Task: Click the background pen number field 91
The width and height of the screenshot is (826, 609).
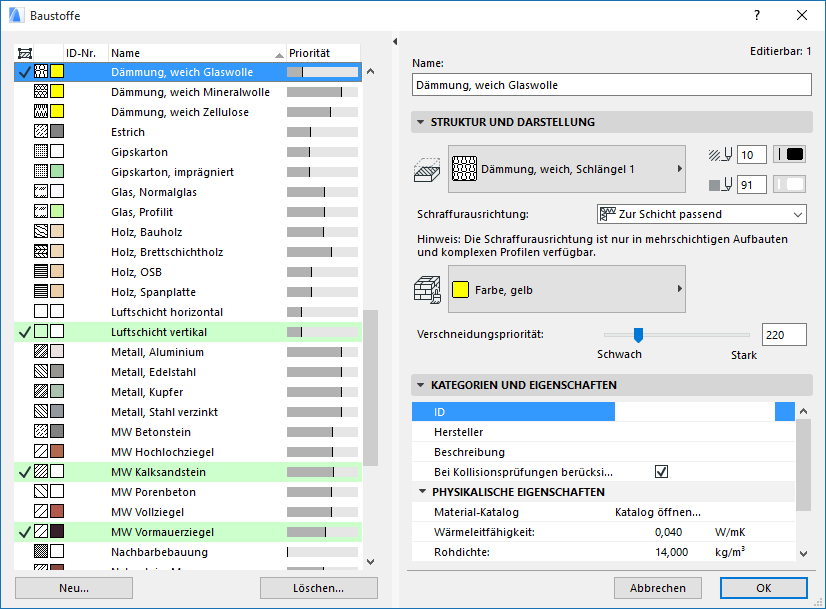Action: click(x=751, y=185)
